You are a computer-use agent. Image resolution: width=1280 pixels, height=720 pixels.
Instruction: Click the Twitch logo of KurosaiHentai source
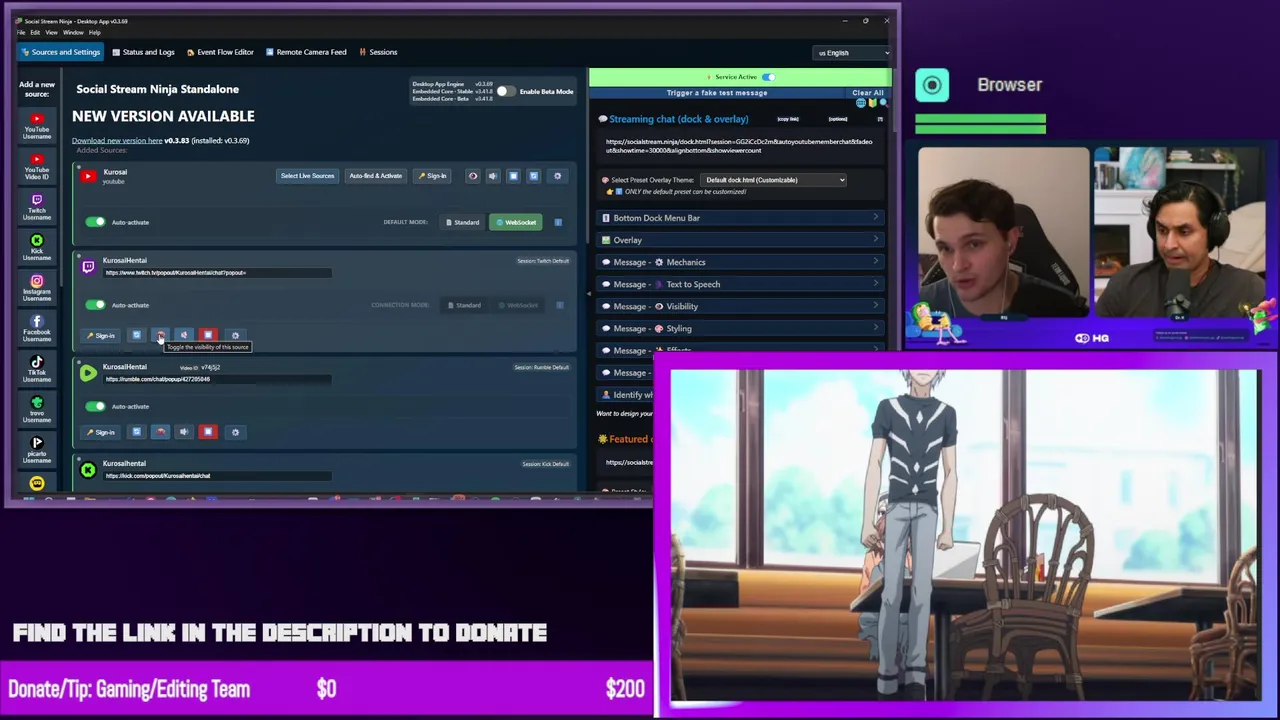[x=88, y=266]
